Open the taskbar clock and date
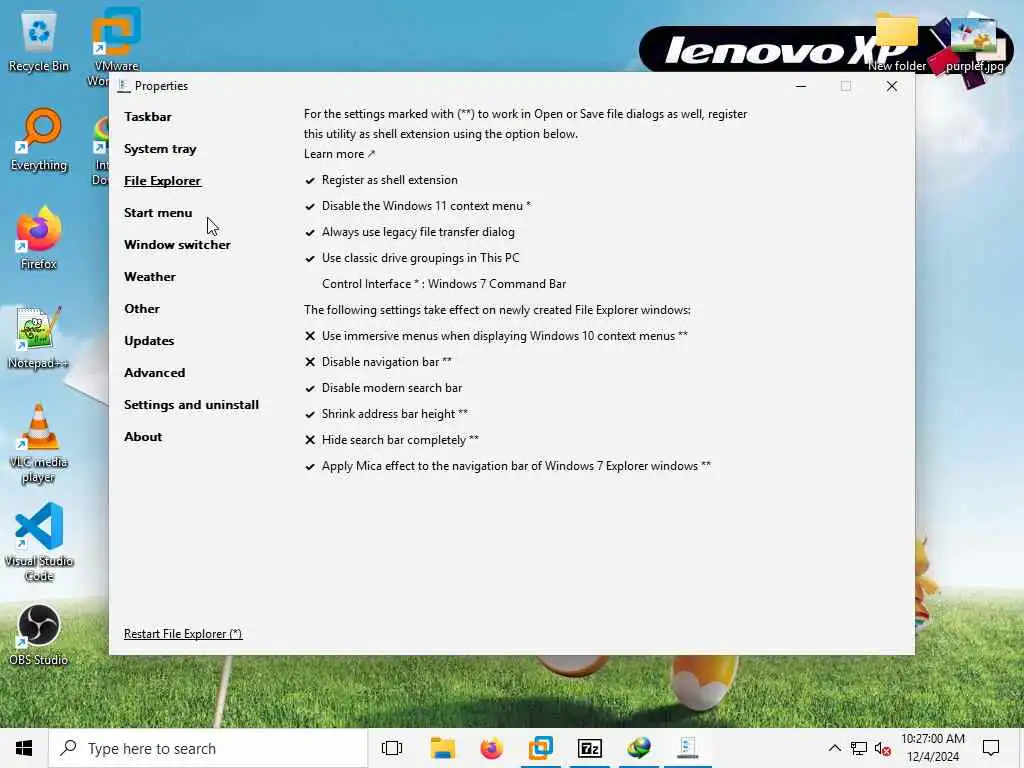1024x768 pixels. point(933,748)
